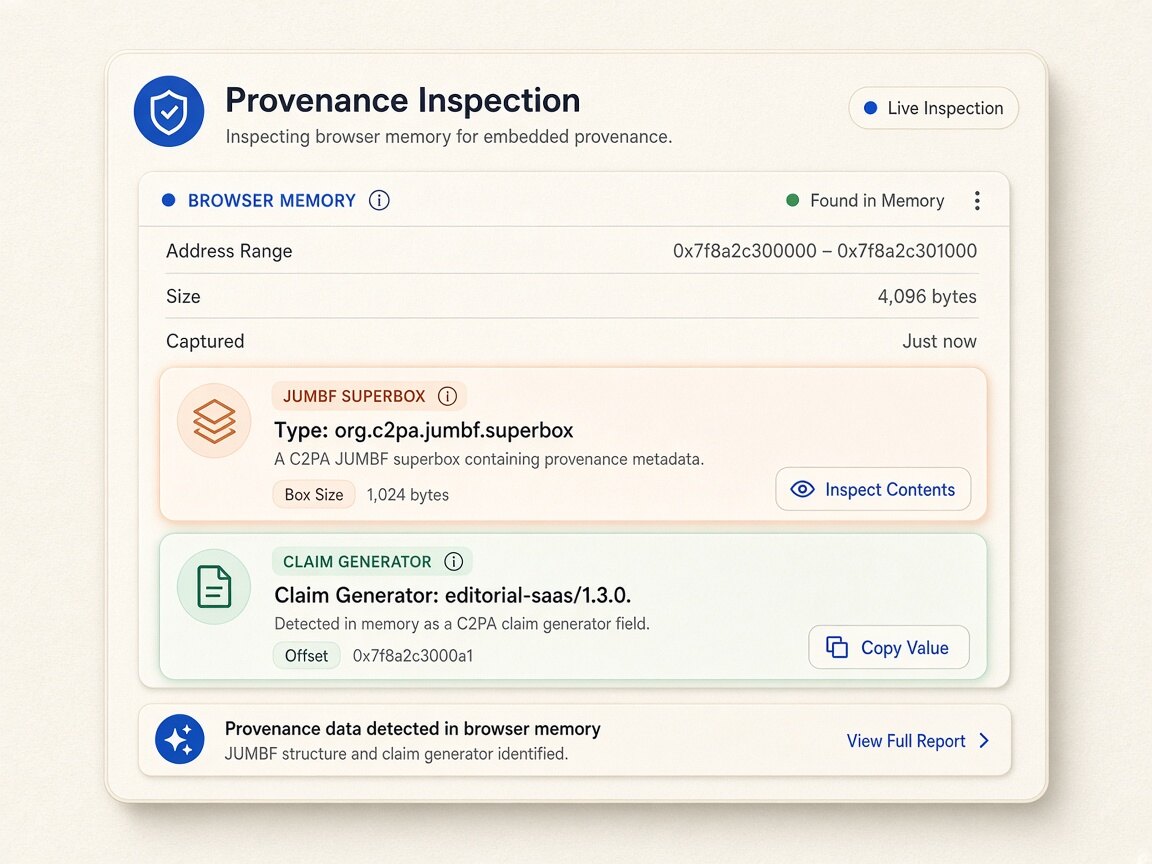
Task: Click the offset value 0x7f8a2c3000a1
Action: coord(413,655)
